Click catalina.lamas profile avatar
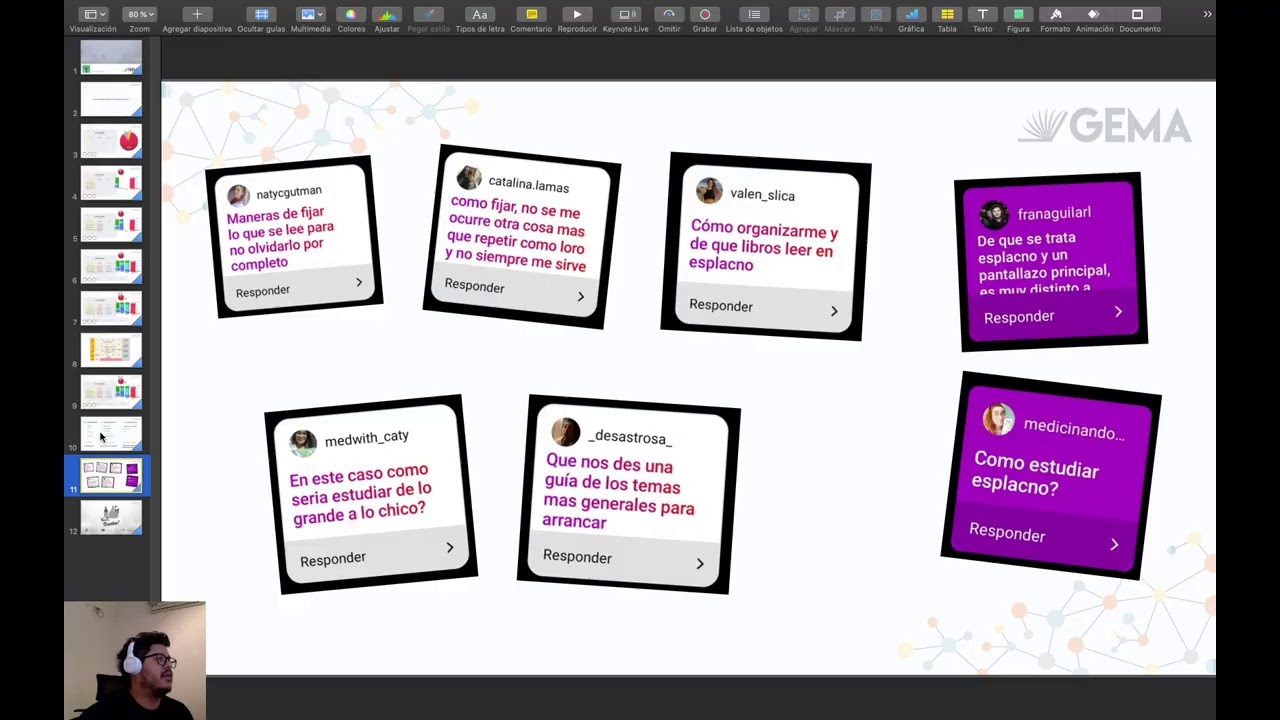Screen dimensions: 1280x720 click(x=468, y=178)
